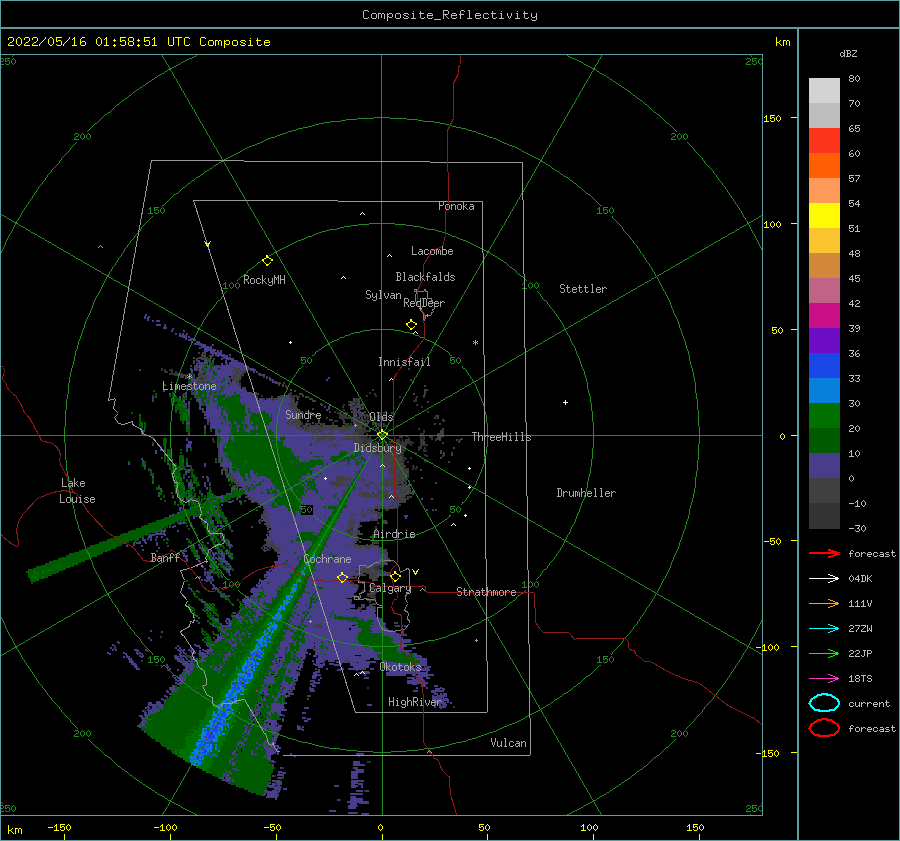Select the red 65 dBZ color swatch
Image resolution: width=900 pixels, height=841 pixels.
click(824, 140)
